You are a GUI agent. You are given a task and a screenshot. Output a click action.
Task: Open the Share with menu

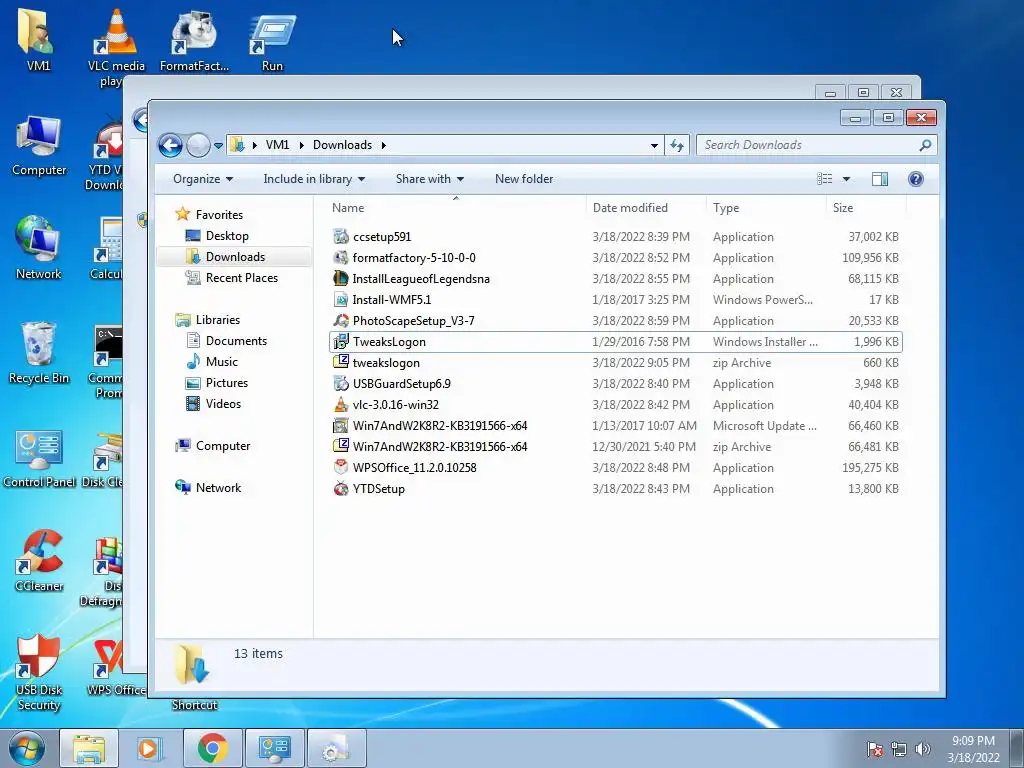coord(430,179)
